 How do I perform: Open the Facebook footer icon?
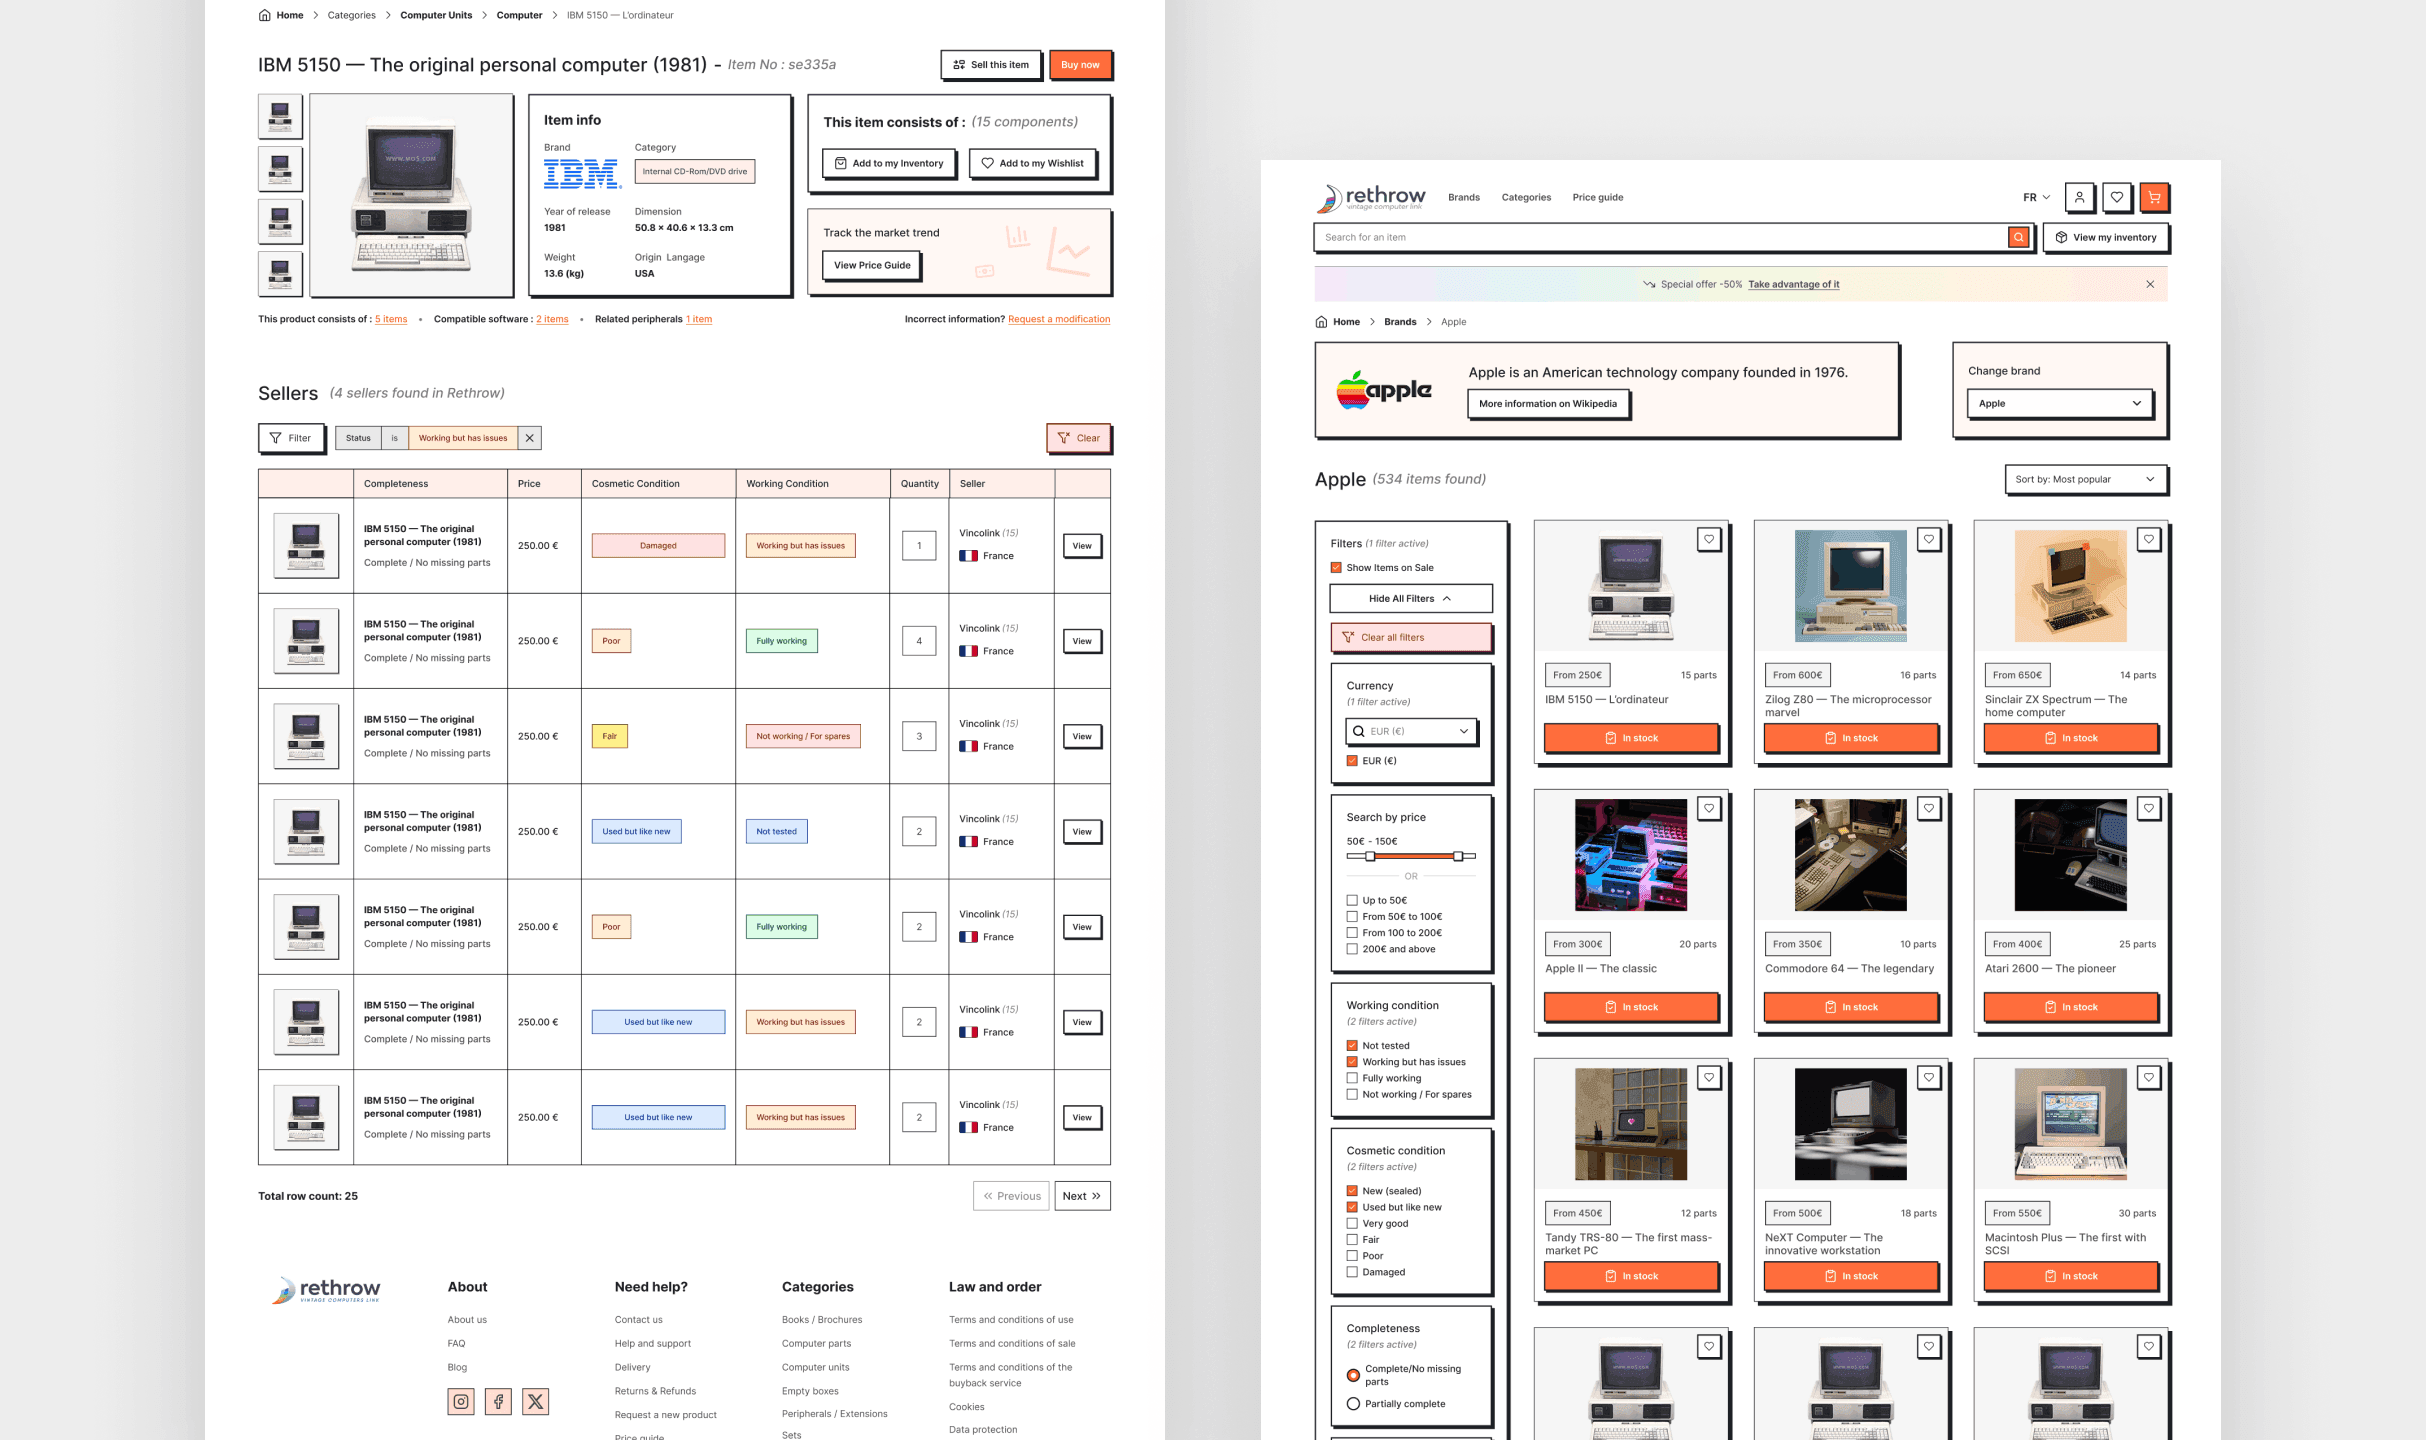(x=498, y=1401)
